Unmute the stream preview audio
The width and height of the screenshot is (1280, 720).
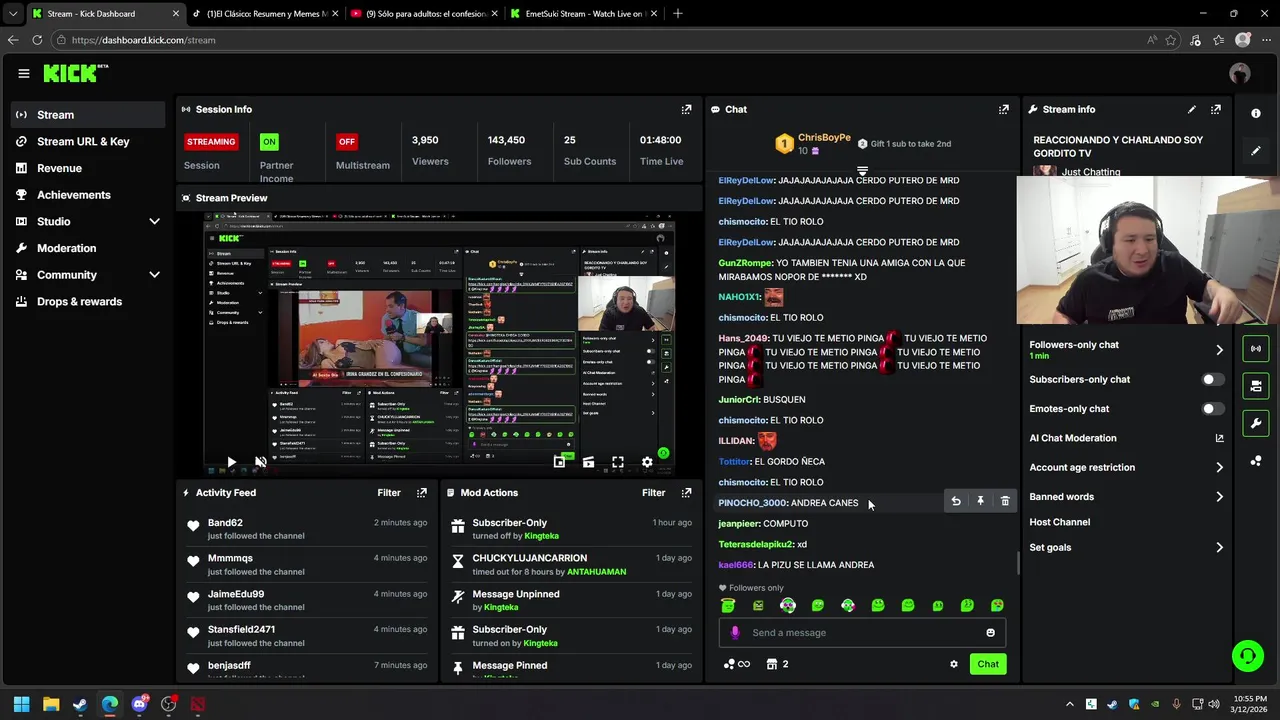pos(261,462)
